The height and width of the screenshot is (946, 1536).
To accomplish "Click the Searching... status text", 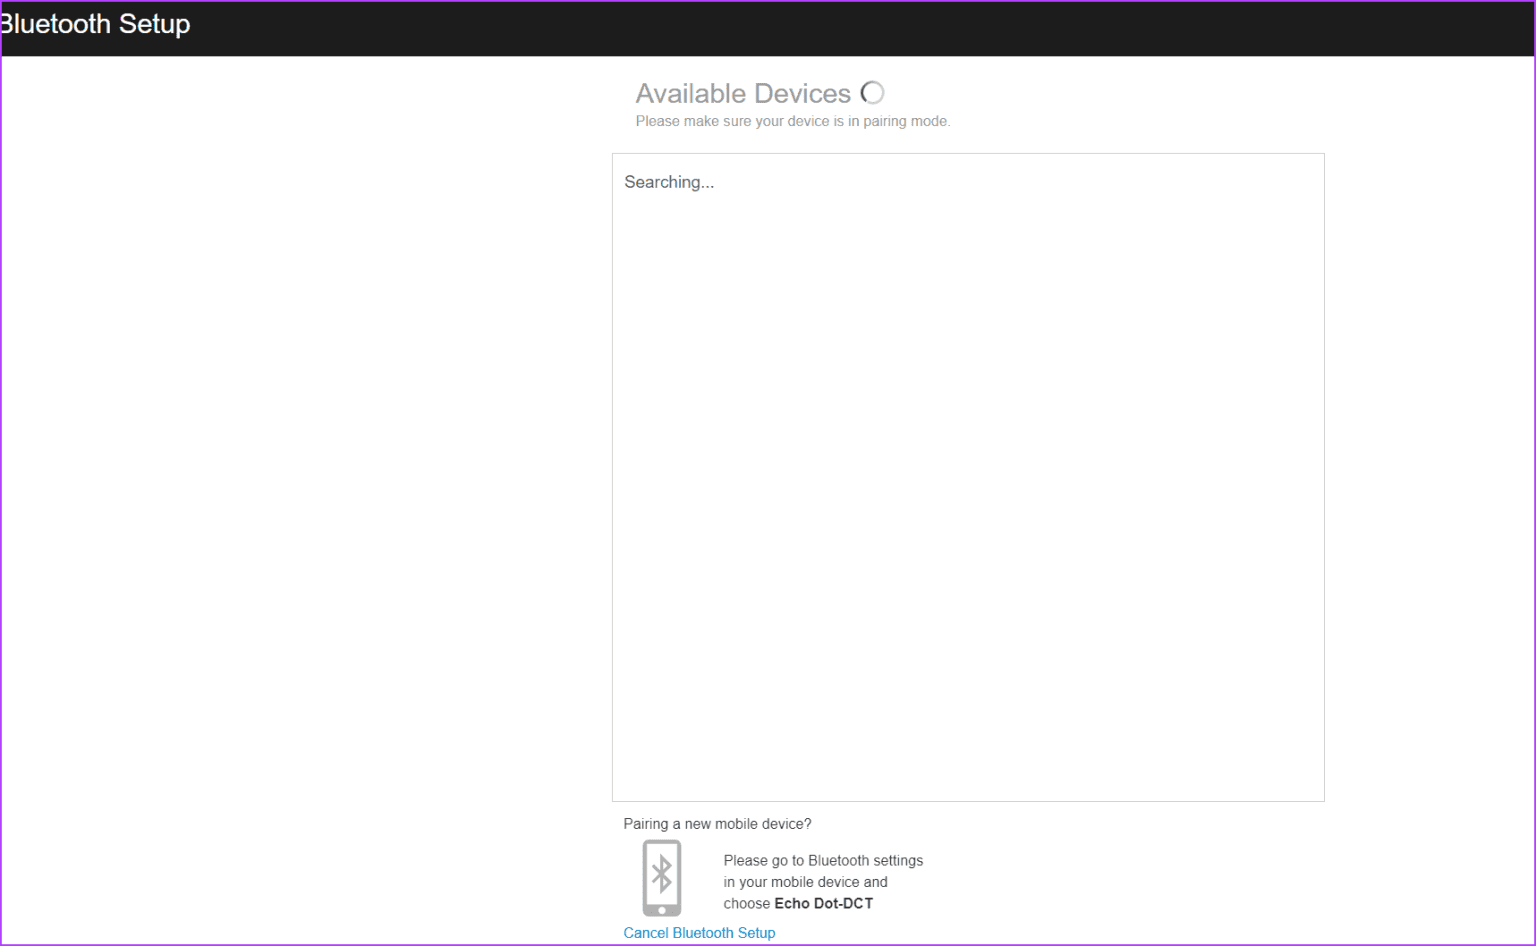I will (669, 182).
